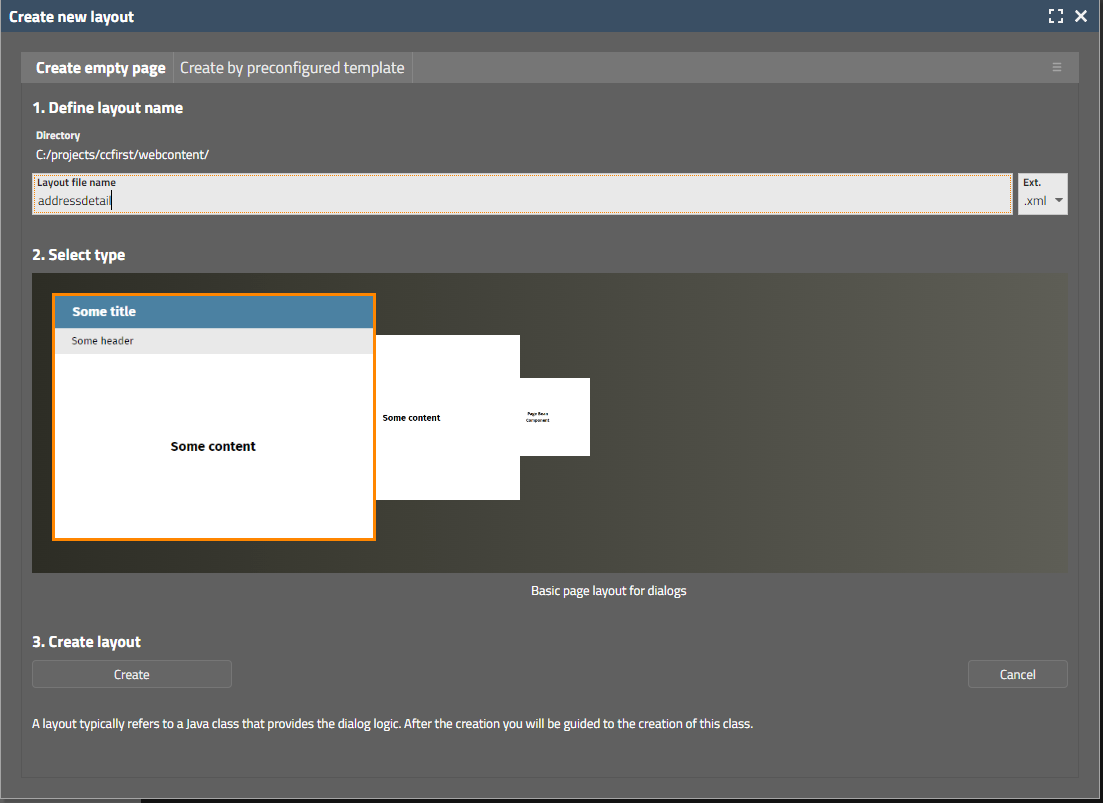1103x803 pixels.
Task: Click the Some header bar in thumbnail
Action: tap(213, 341)
